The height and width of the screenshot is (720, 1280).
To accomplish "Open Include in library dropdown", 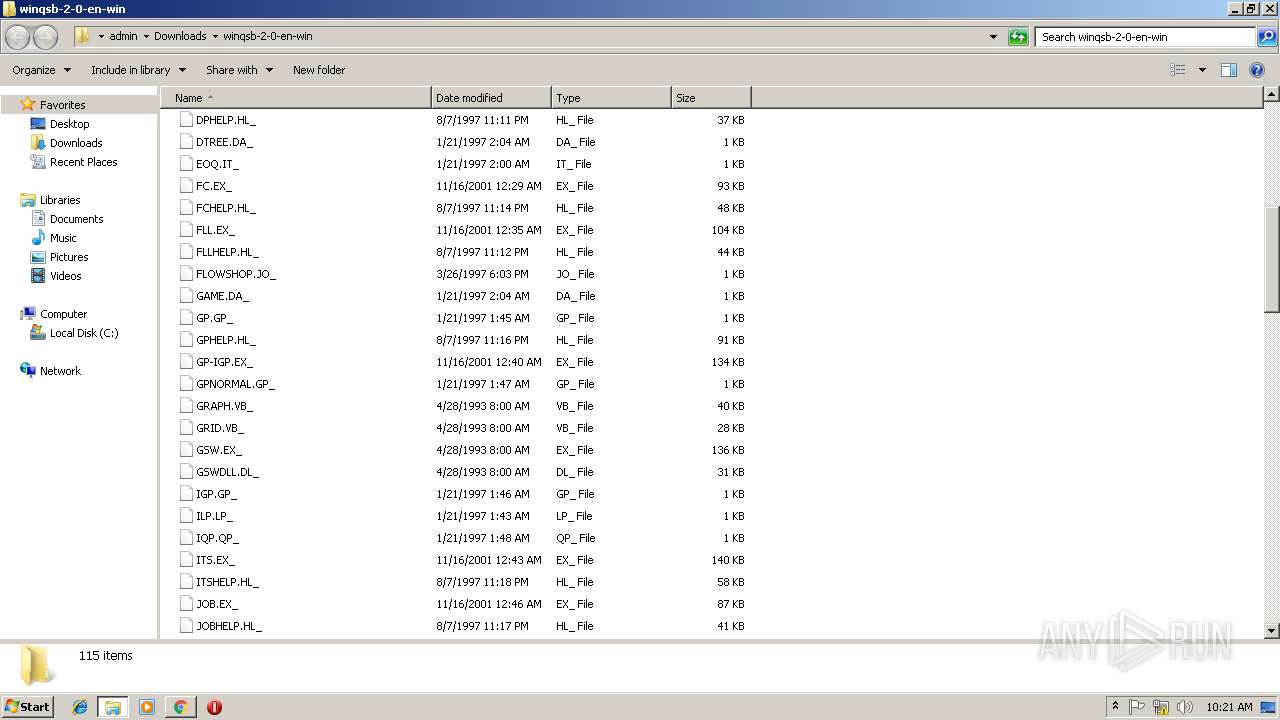I will pos(138,70).
